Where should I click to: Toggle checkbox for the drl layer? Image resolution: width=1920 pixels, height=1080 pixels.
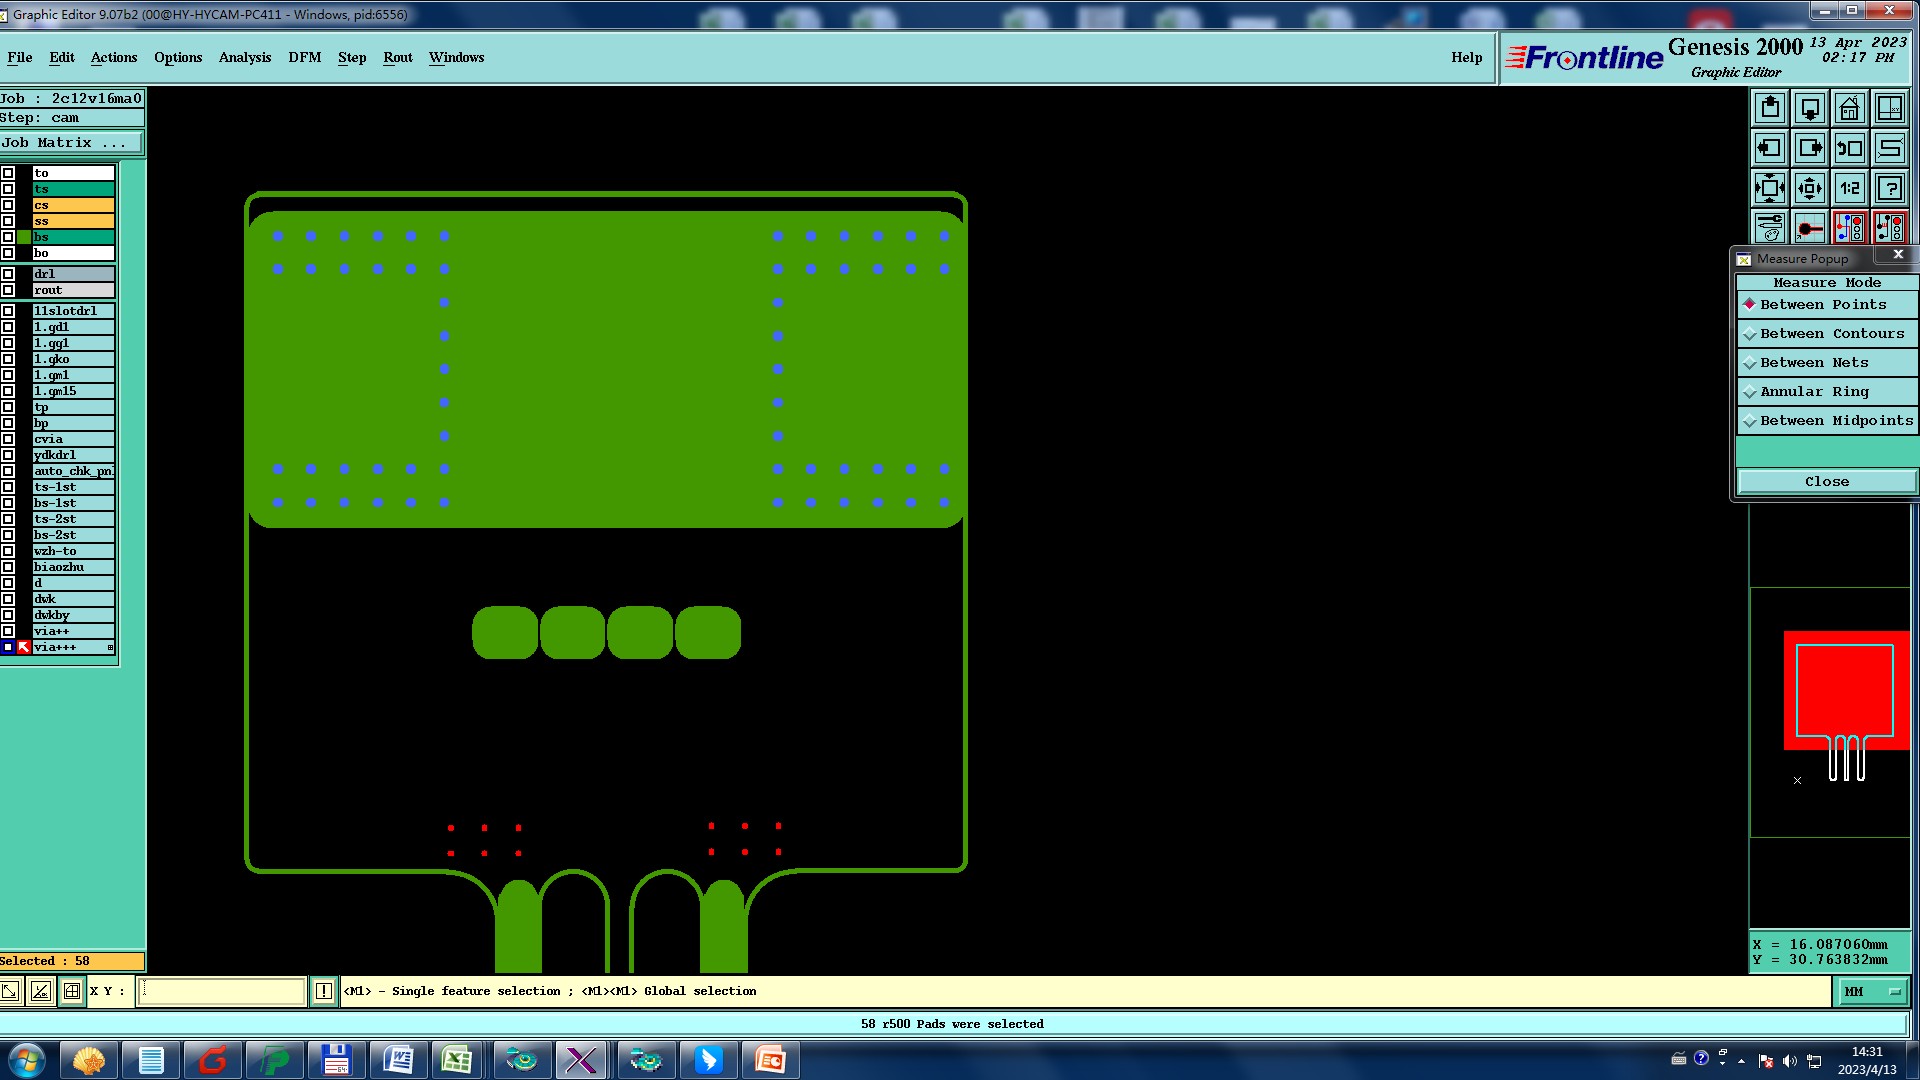8,274
